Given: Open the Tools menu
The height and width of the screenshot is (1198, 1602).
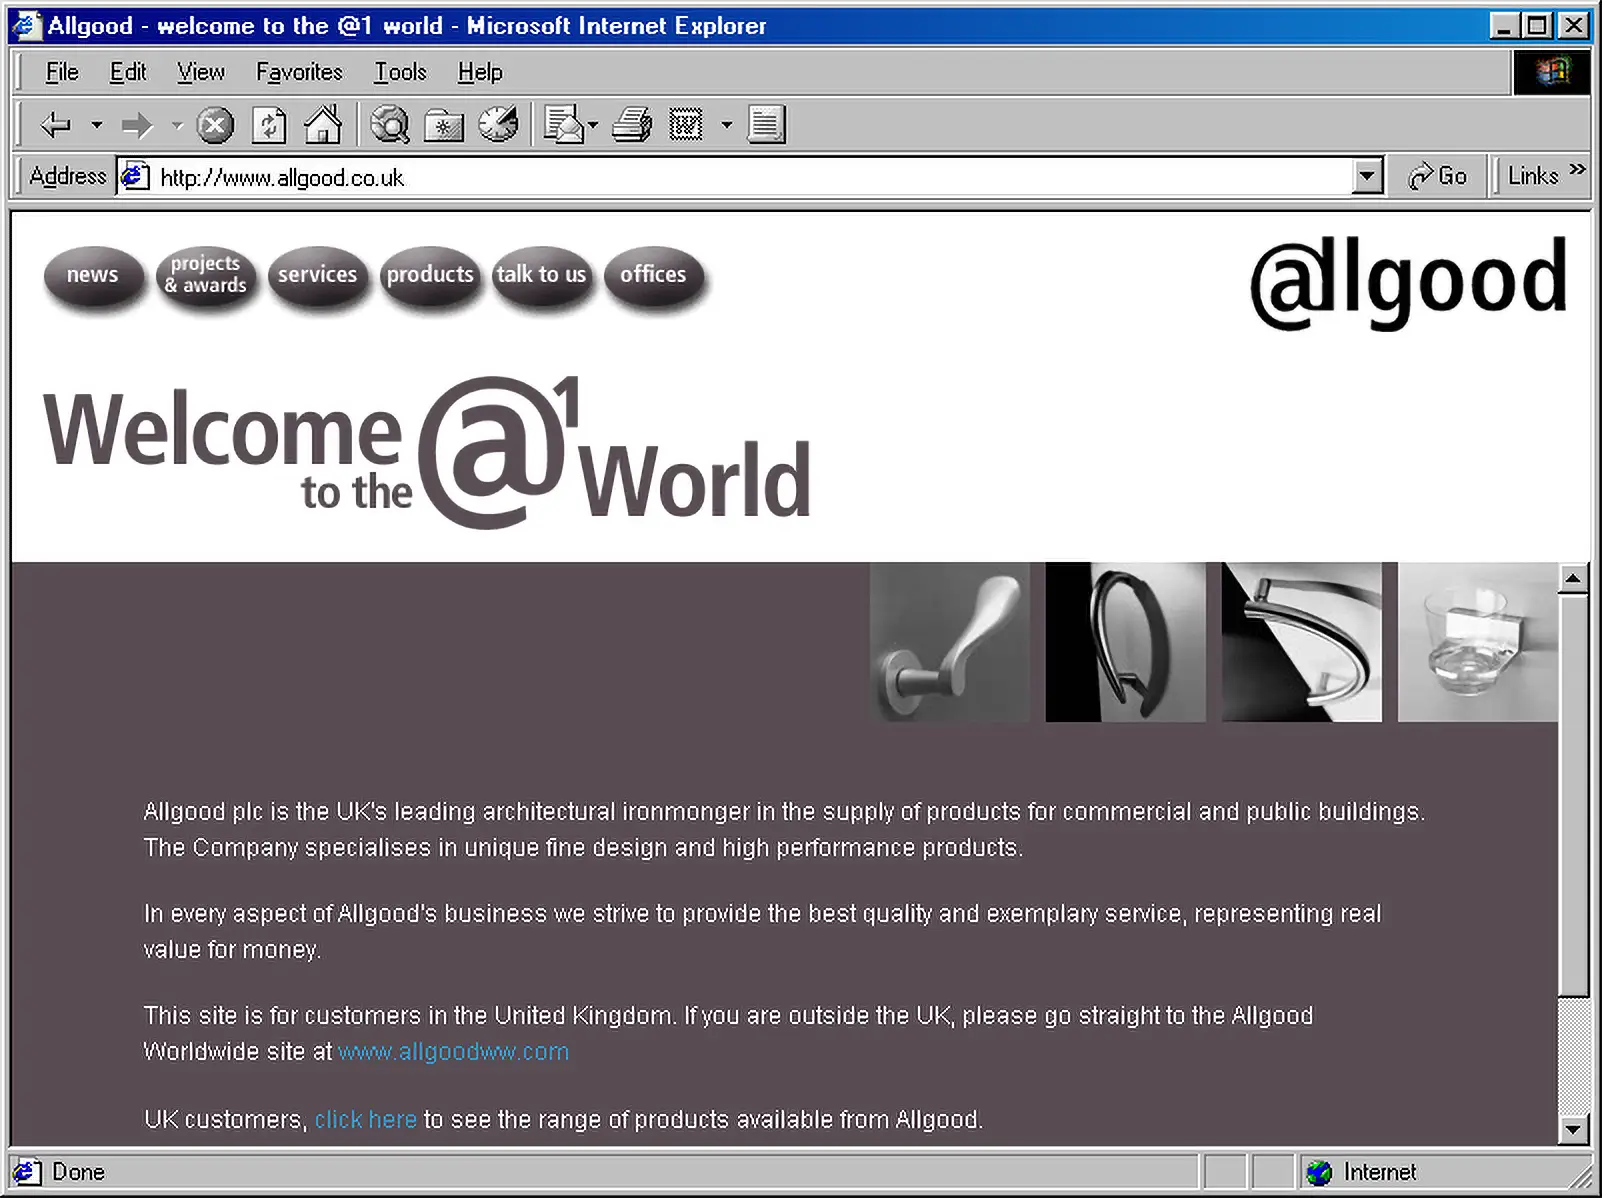Looking at the screenshot, I should pyautogui.click(x=400, y=72).
